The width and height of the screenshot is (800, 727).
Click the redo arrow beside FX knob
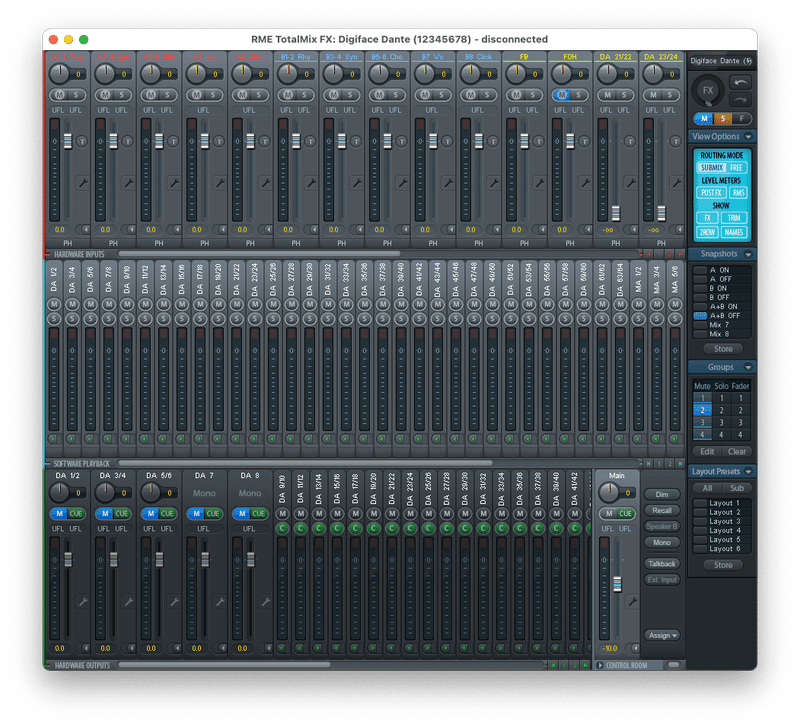click(740, 99)
